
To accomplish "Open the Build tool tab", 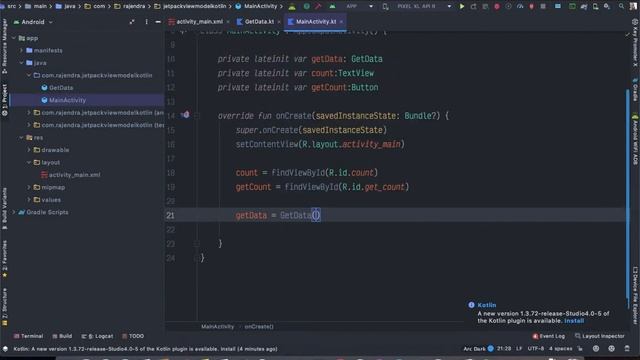I will pos(62,336).
